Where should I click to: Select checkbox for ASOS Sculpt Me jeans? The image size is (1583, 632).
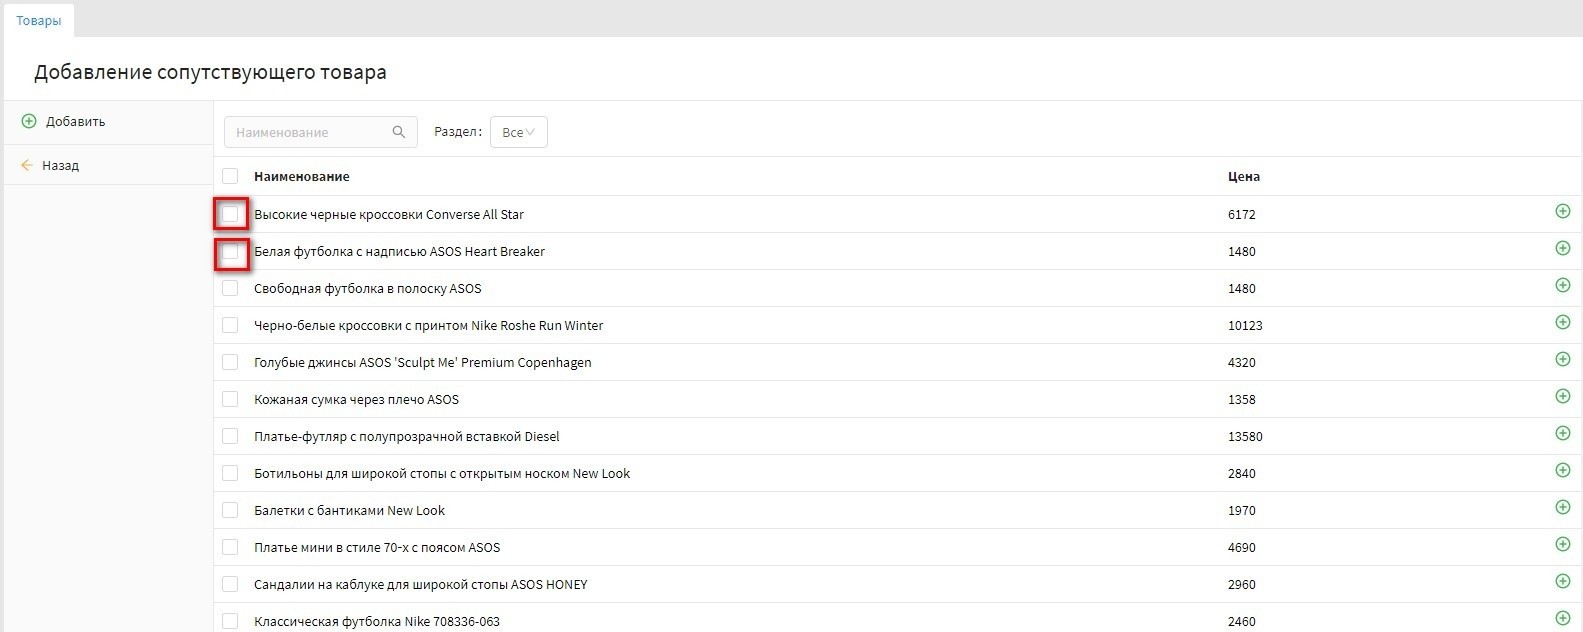[x=230, y=362]
